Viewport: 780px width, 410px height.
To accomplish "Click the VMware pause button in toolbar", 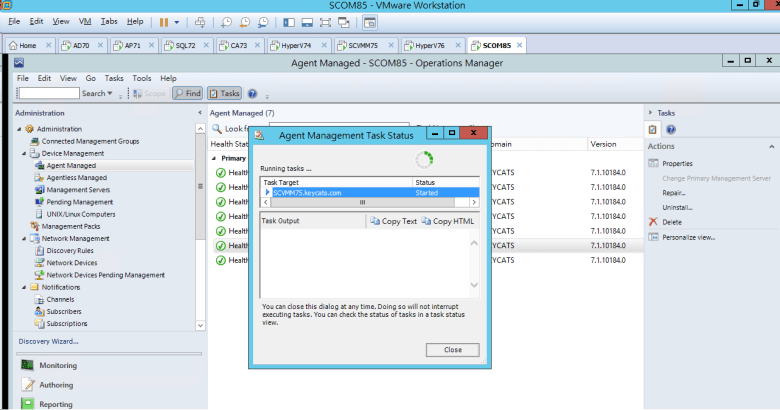I will (x=164, y=21).
